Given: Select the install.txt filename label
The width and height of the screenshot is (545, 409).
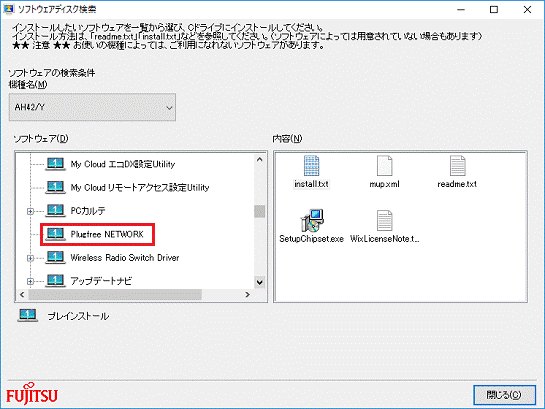Looking at the screenshot, I should tap(311, 184).
